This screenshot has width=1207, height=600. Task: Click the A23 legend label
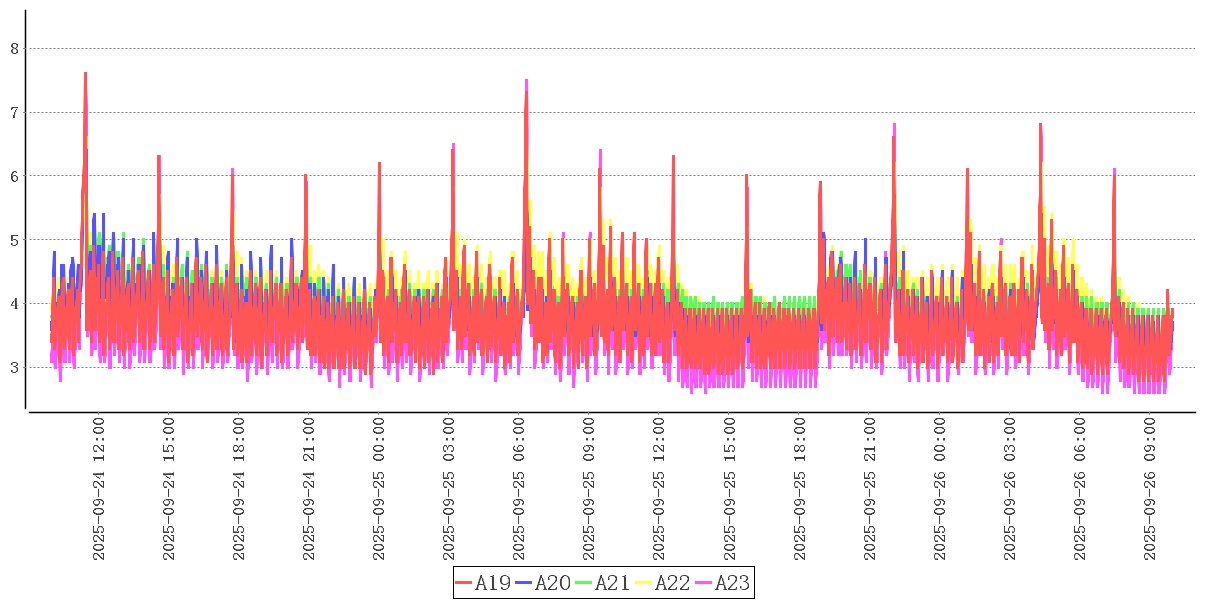click(x=732, y=583)
